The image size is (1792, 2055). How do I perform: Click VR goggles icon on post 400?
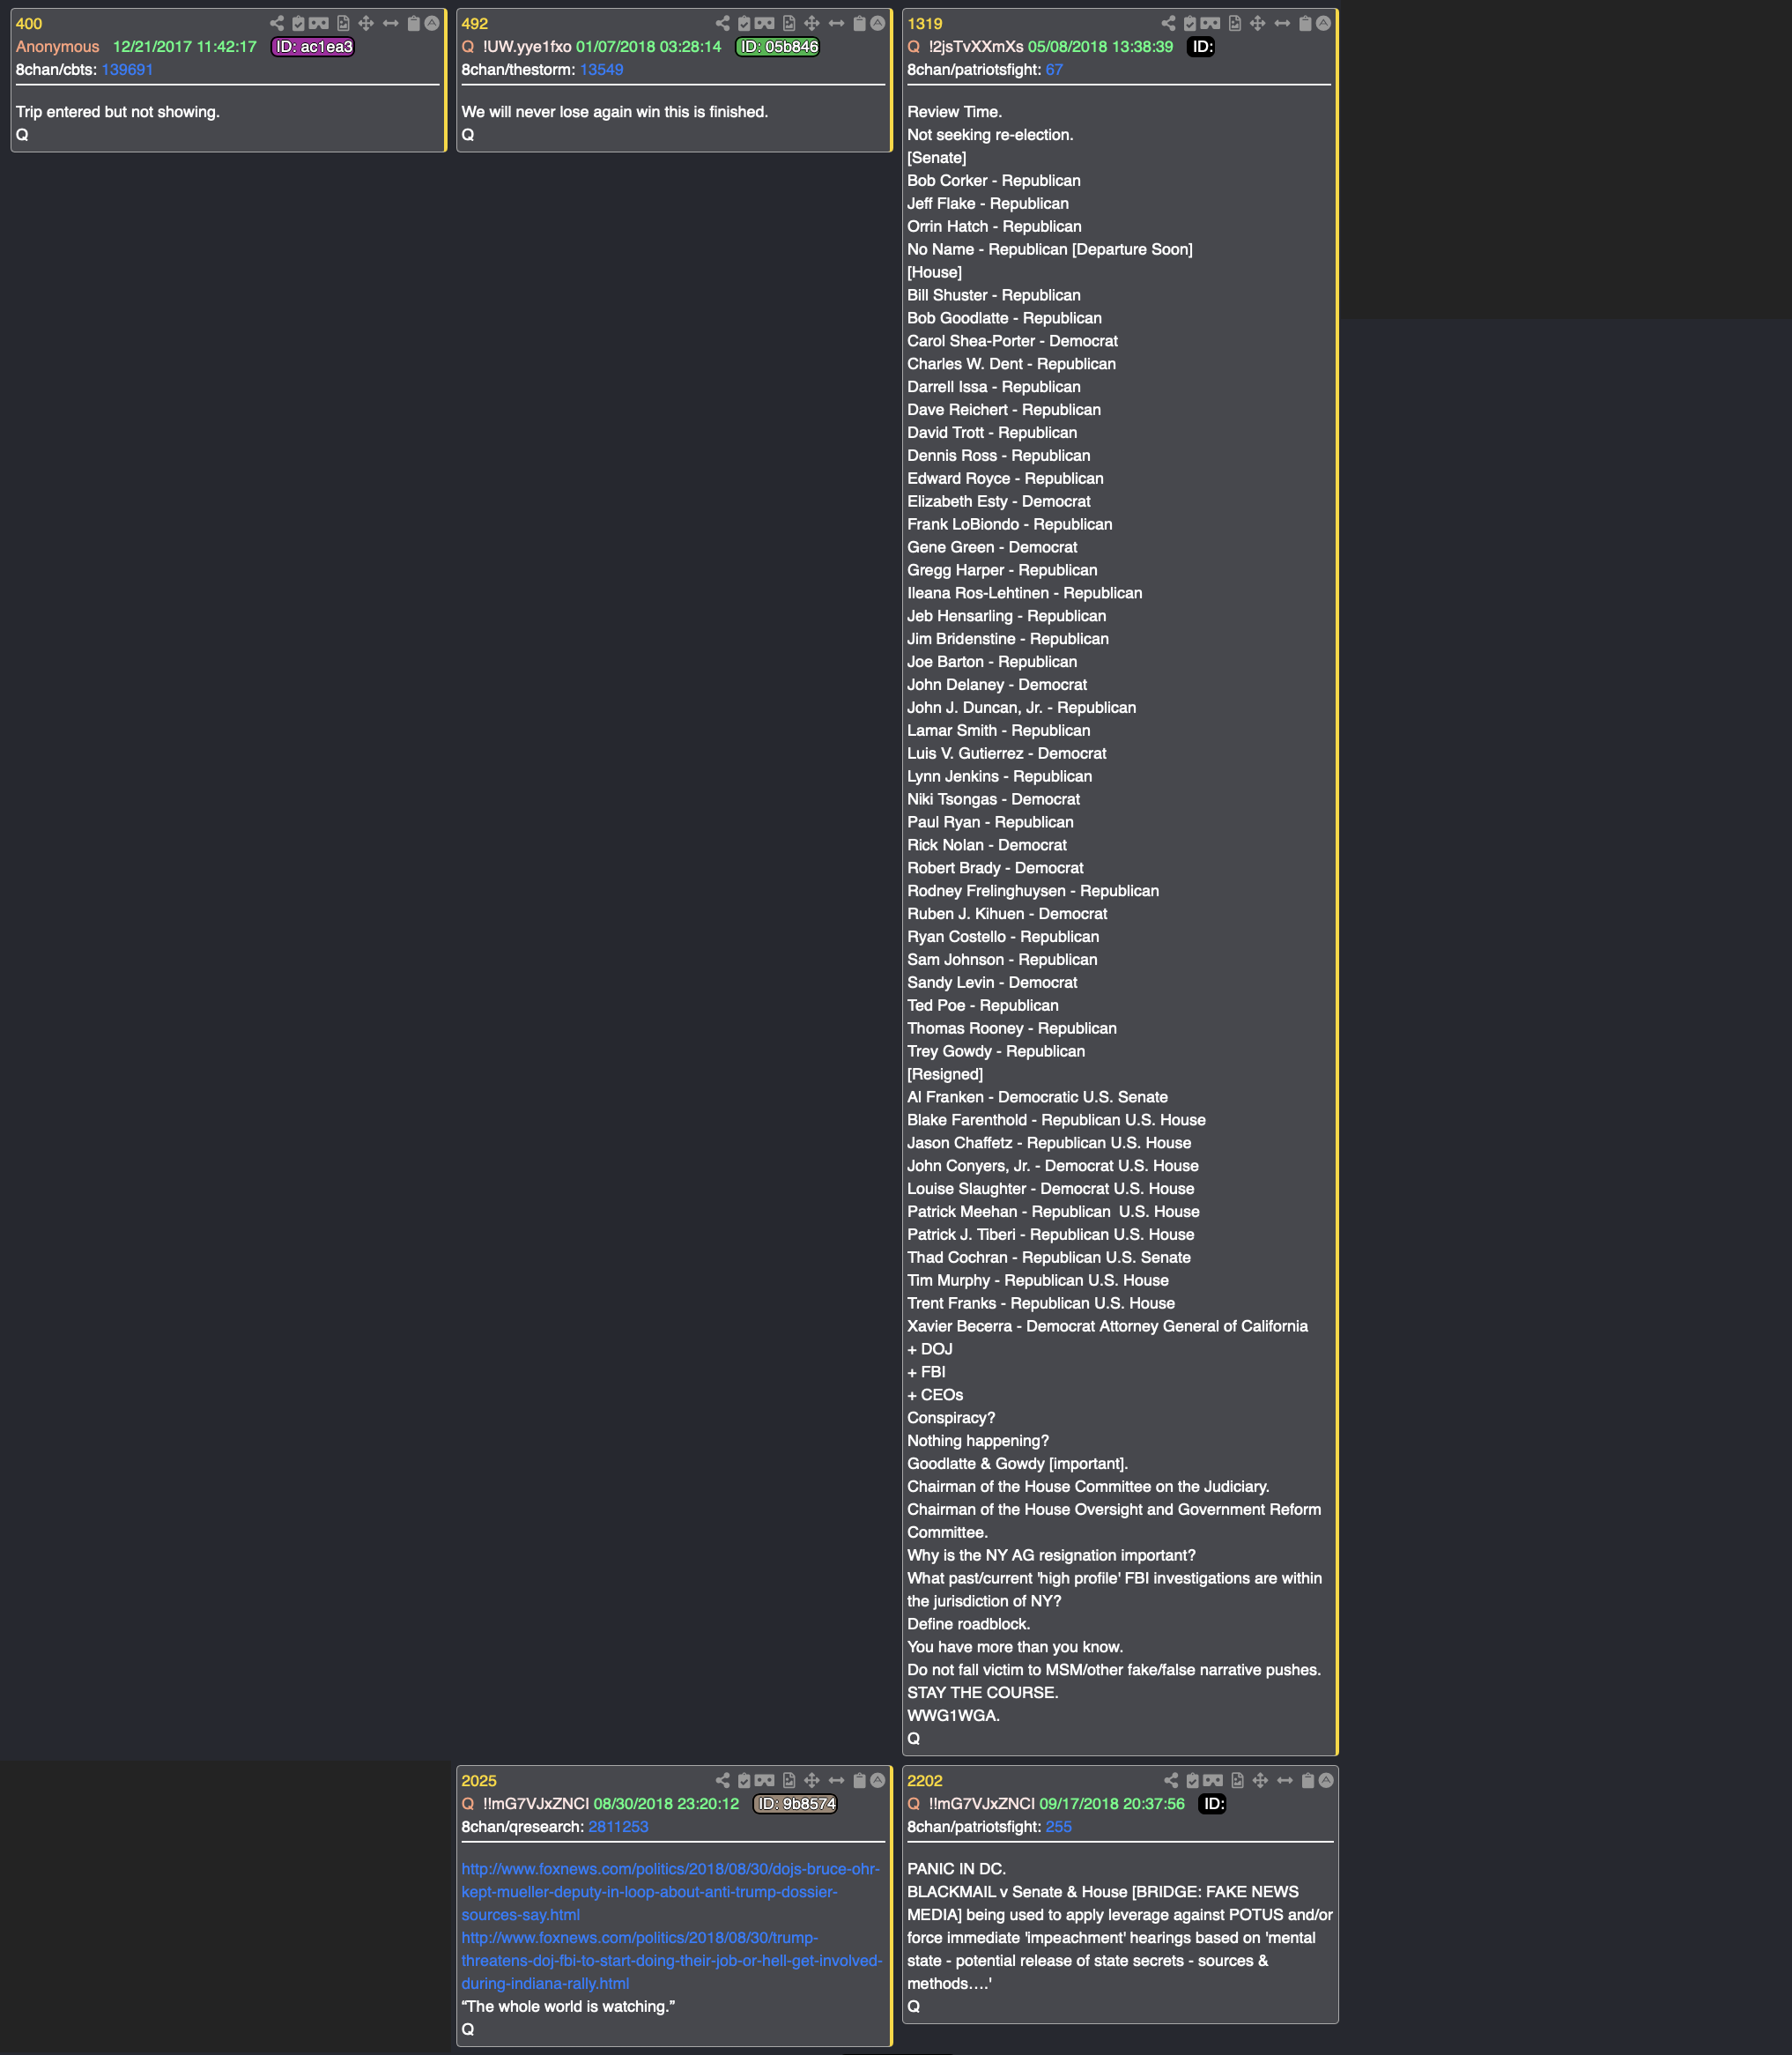319,23
